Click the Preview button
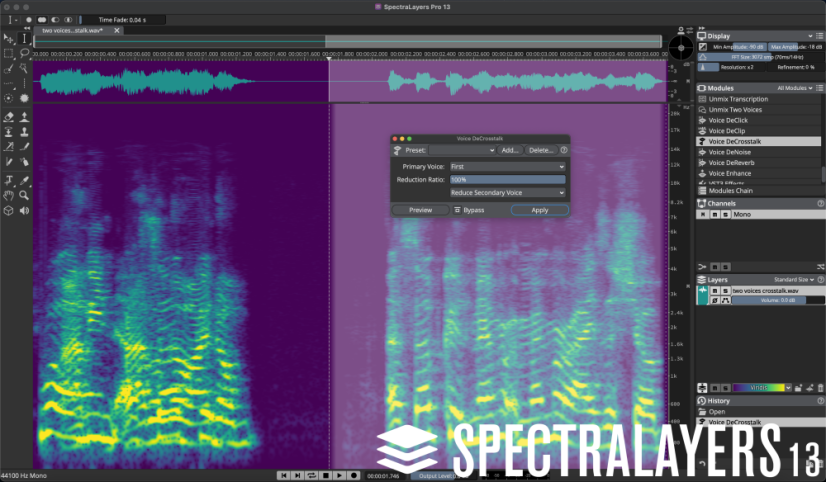826x482 pixels. [420, 210]
